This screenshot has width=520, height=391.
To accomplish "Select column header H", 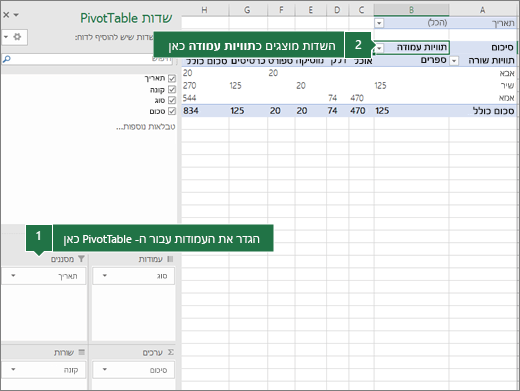I will [205, 10].
